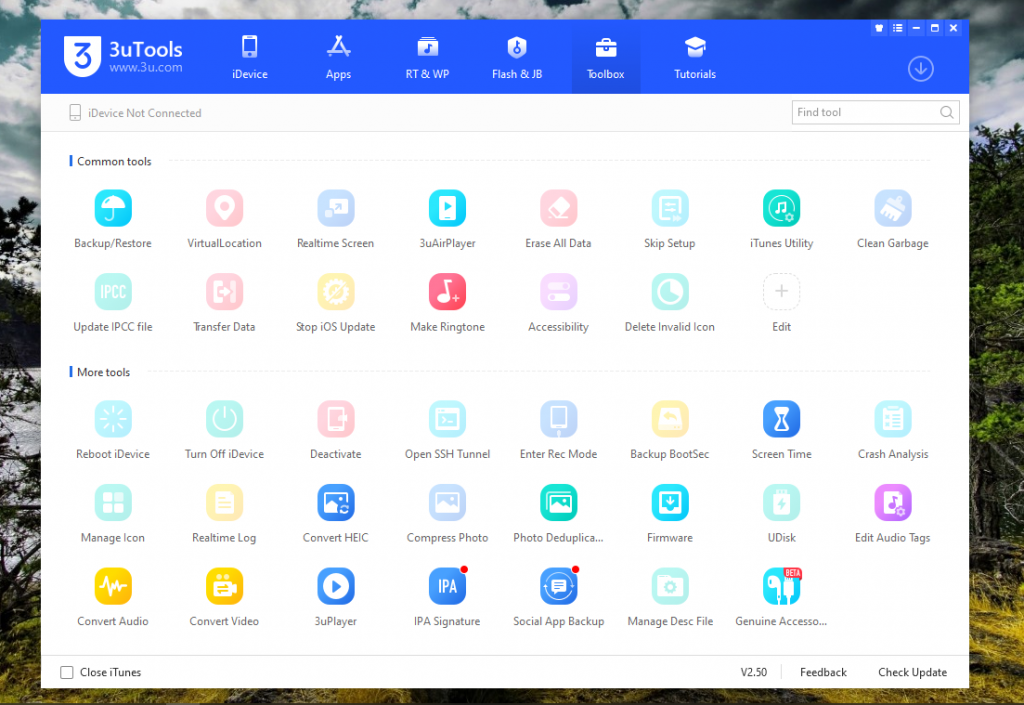The height and width of the screenshot is (705, 1024).
Task: Open the skin shirt icon in title bar
Action: (x=879, y=28)
